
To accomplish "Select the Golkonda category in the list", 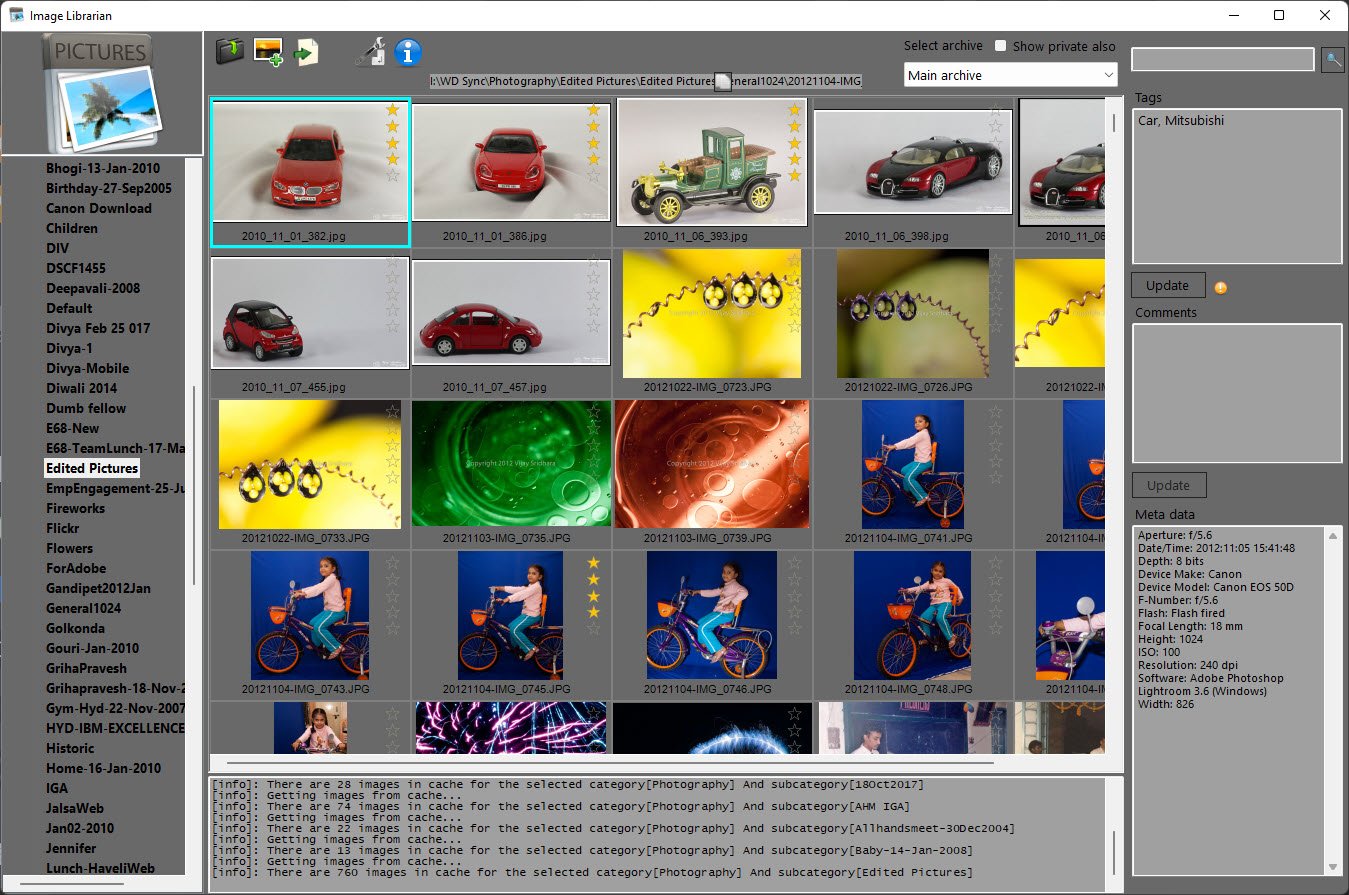I will pos(75,628).
